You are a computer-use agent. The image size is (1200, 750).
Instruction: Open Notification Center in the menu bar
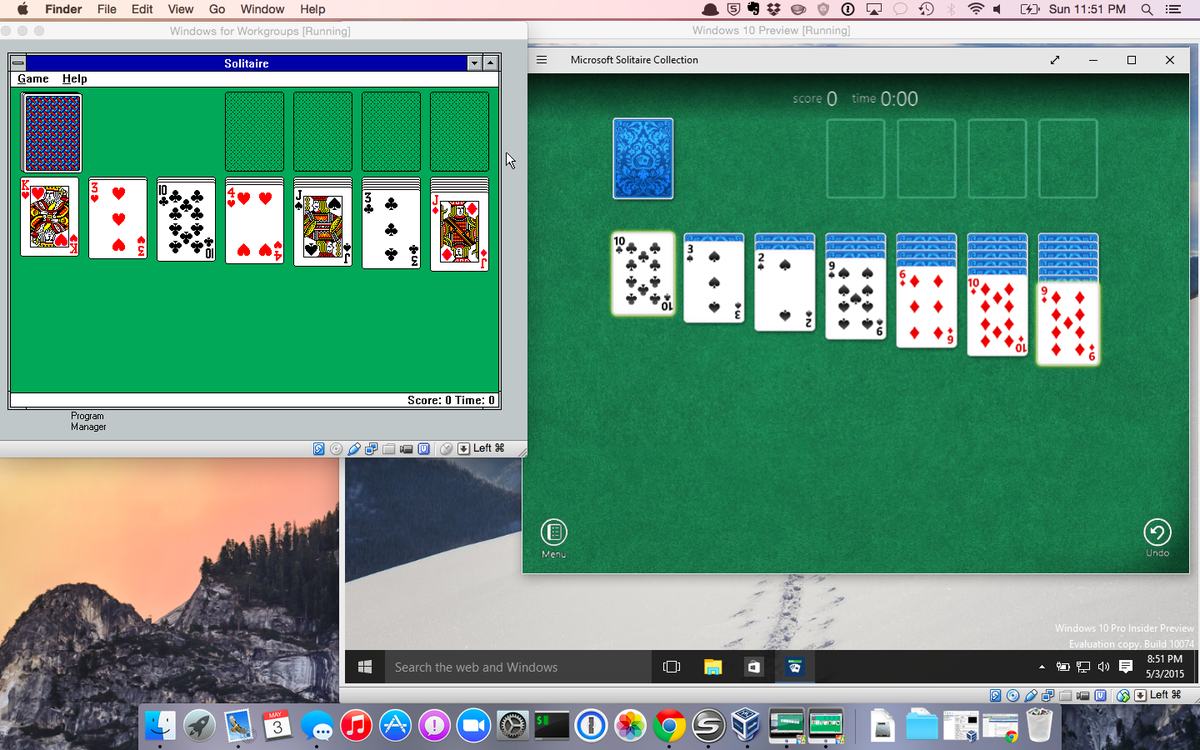pos(1173,9)
